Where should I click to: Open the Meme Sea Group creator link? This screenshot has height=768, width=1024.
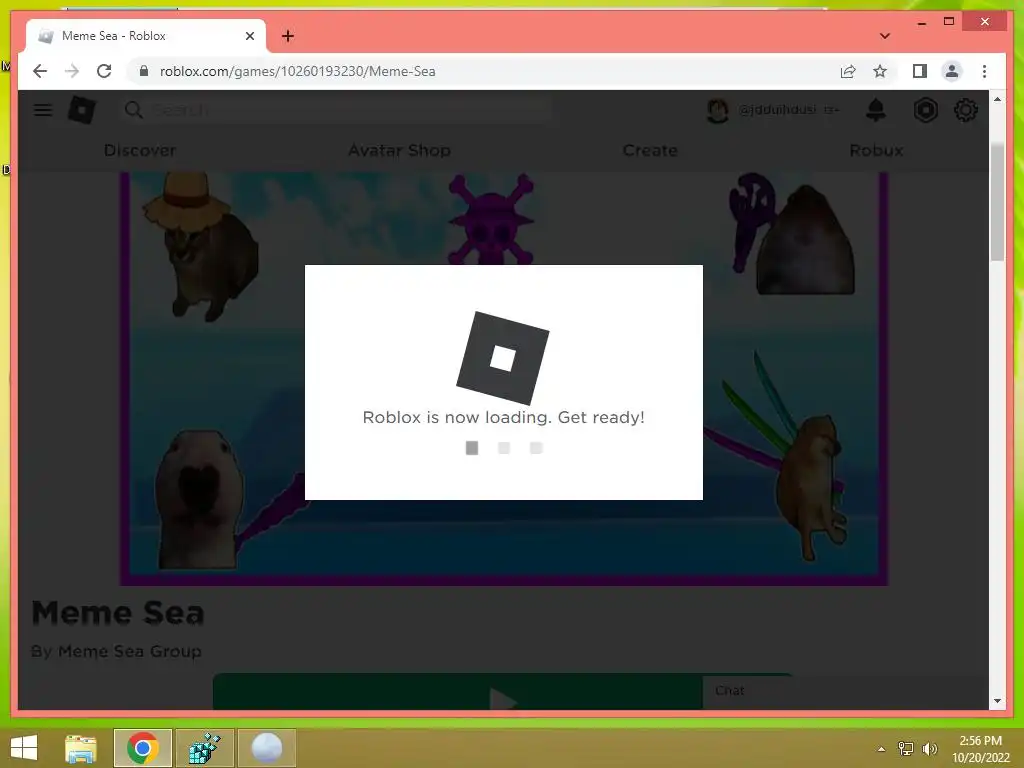[x=129, y=651]
